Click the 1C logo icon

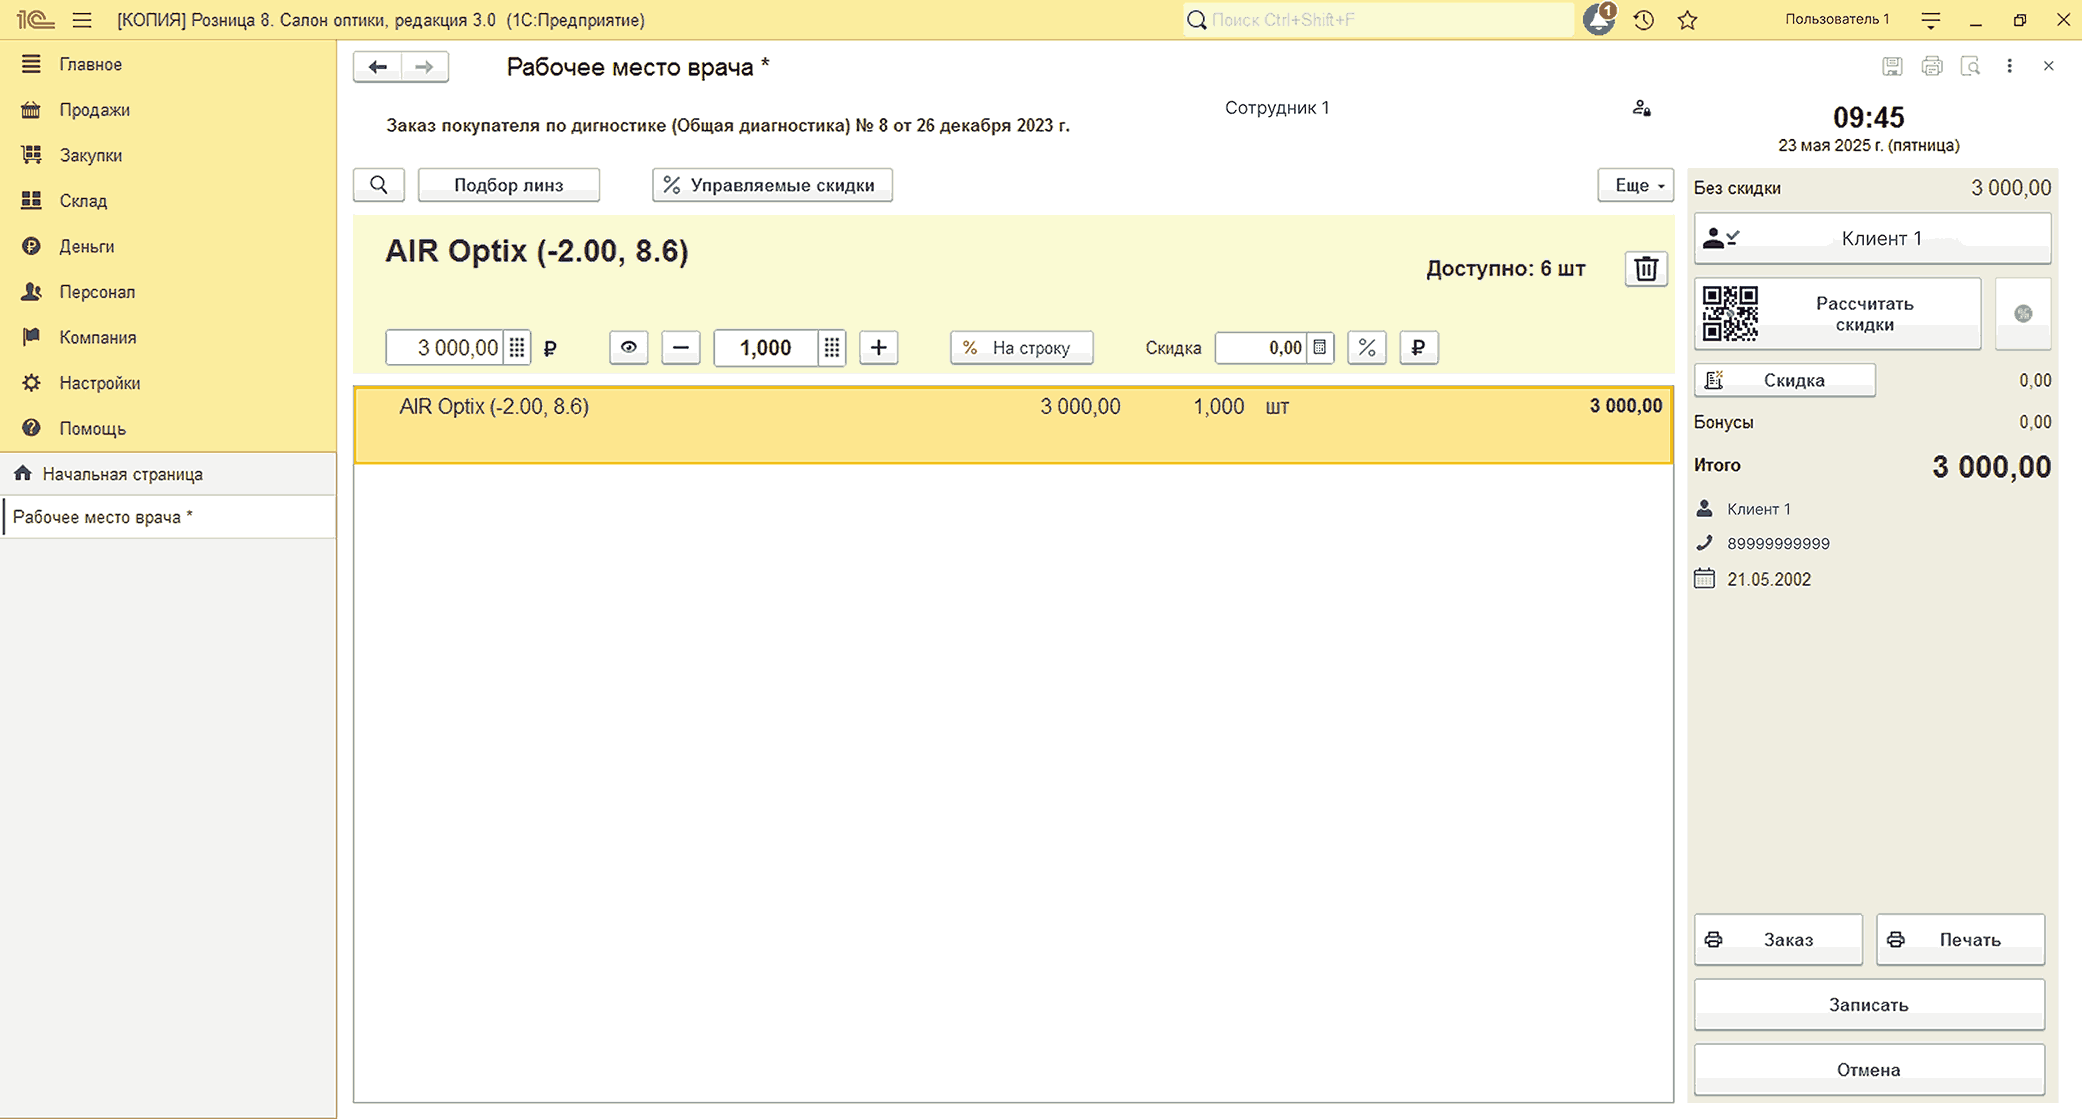(35, 20)
